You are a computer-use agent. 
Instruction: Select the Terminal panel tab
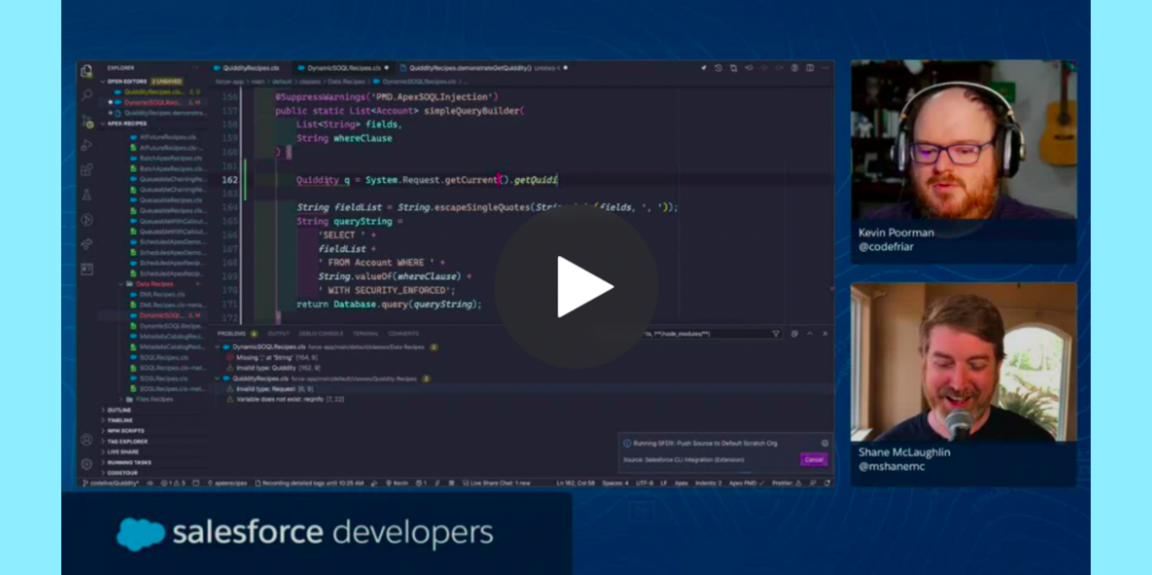coord(365,333)
